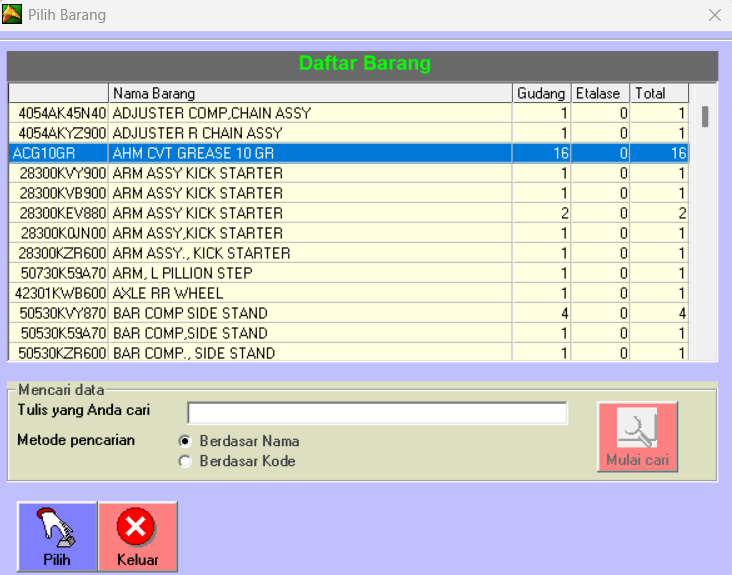
Task: Click the app icon in title bar
Action: (x=12, y=15)
